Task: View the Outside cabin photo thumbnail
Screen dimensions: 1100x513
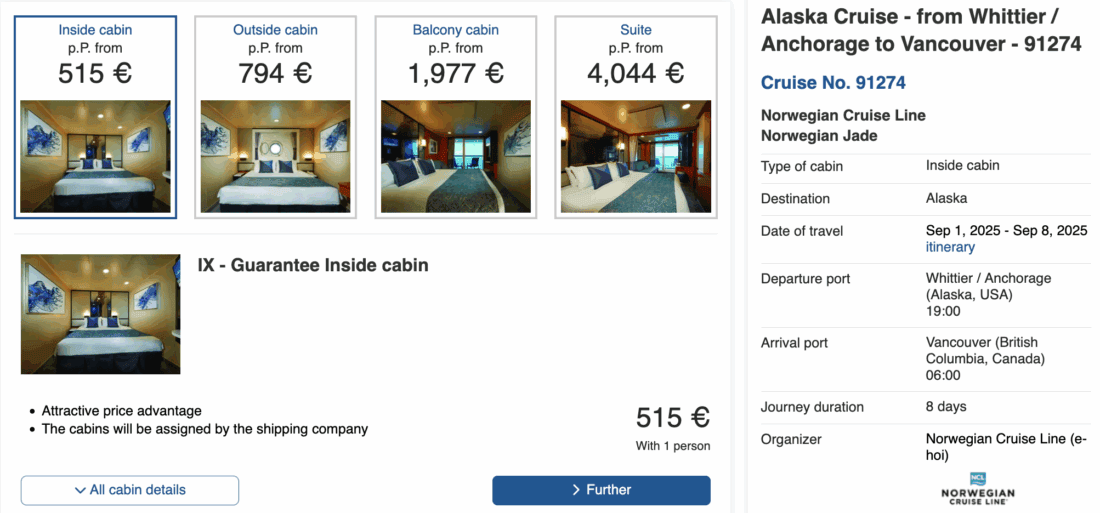Action: click(x=275, y=156)
